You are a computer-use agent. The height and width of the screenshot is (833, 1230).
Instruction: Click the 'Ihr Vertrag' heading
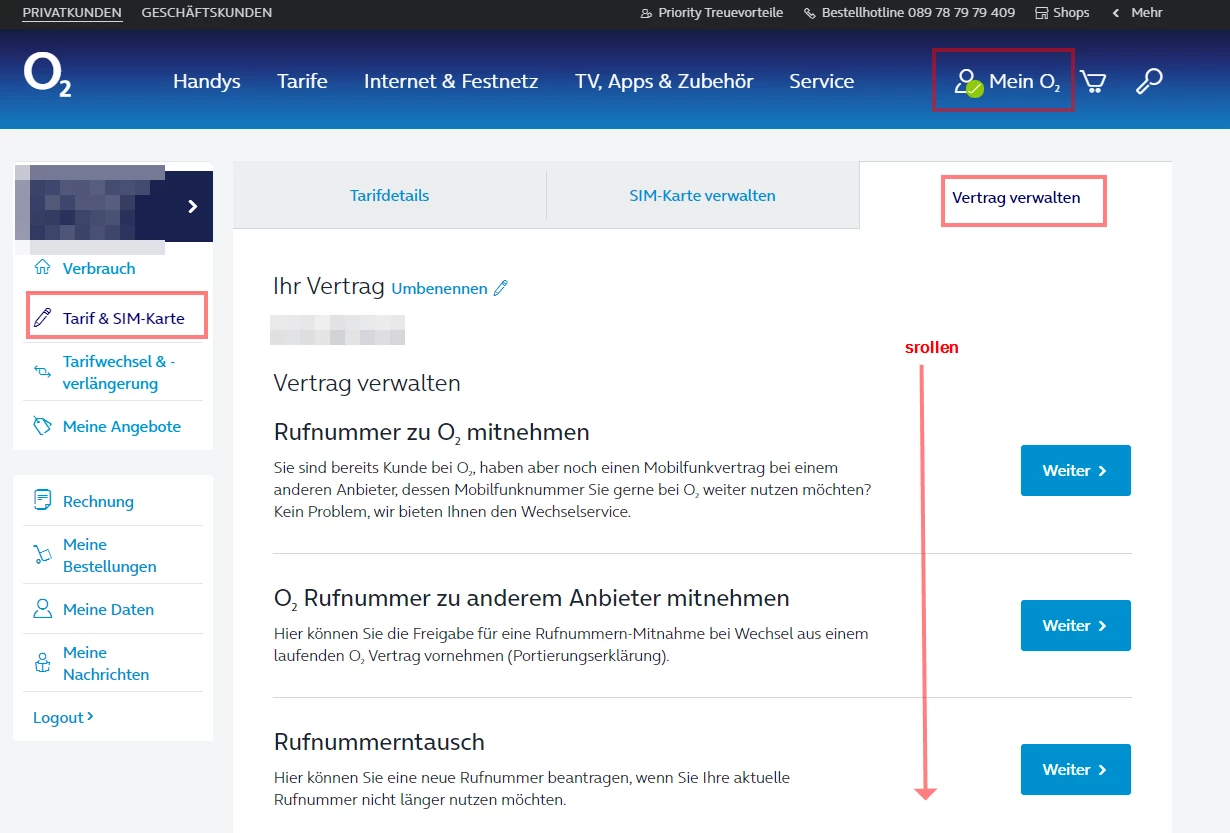tap(329, 286)
